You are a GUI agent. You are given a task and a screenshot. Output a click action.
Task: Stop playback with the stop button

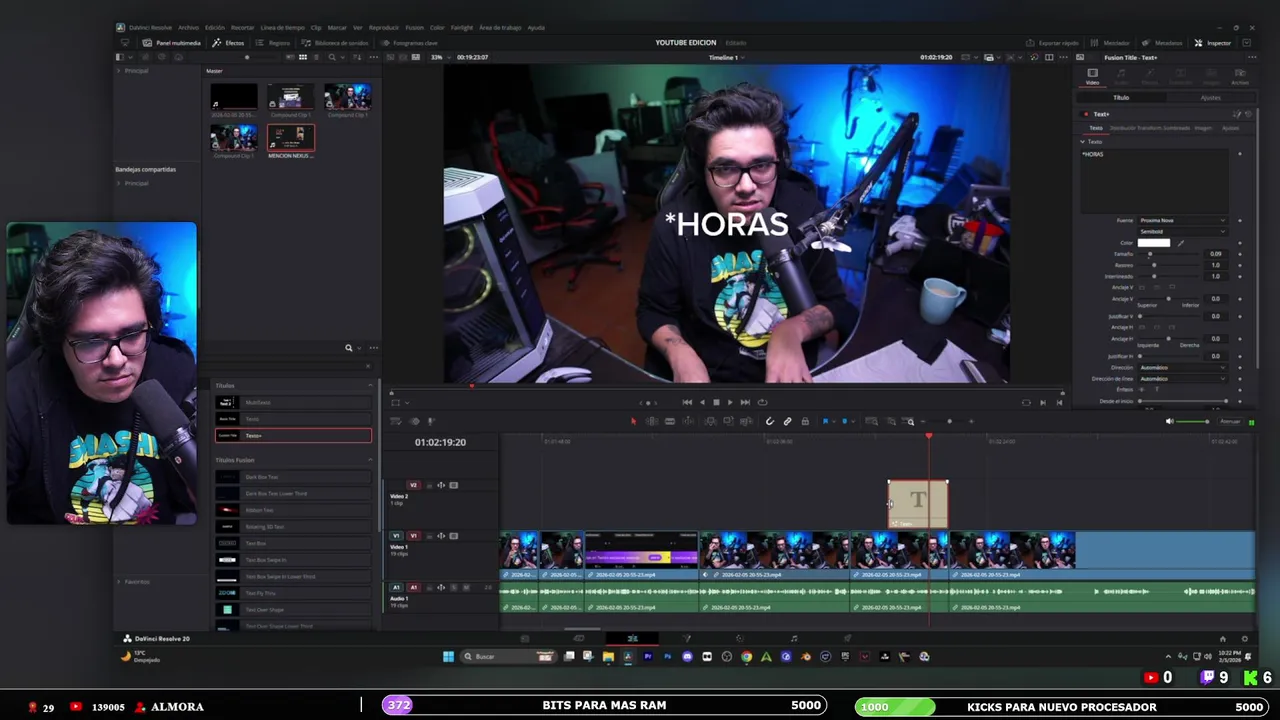pos(716,402)
